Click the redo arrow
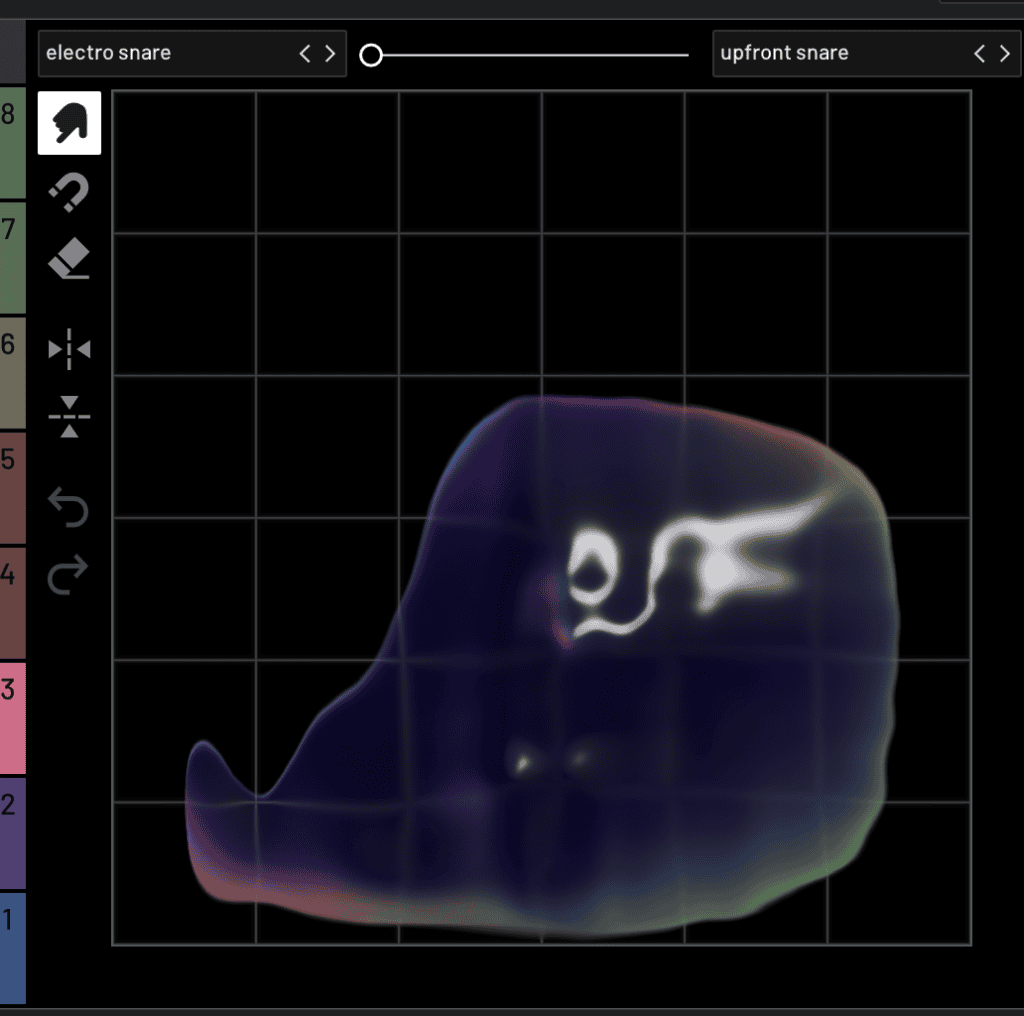Screen dimensions: 1024x1016 (x=69, y=575)
